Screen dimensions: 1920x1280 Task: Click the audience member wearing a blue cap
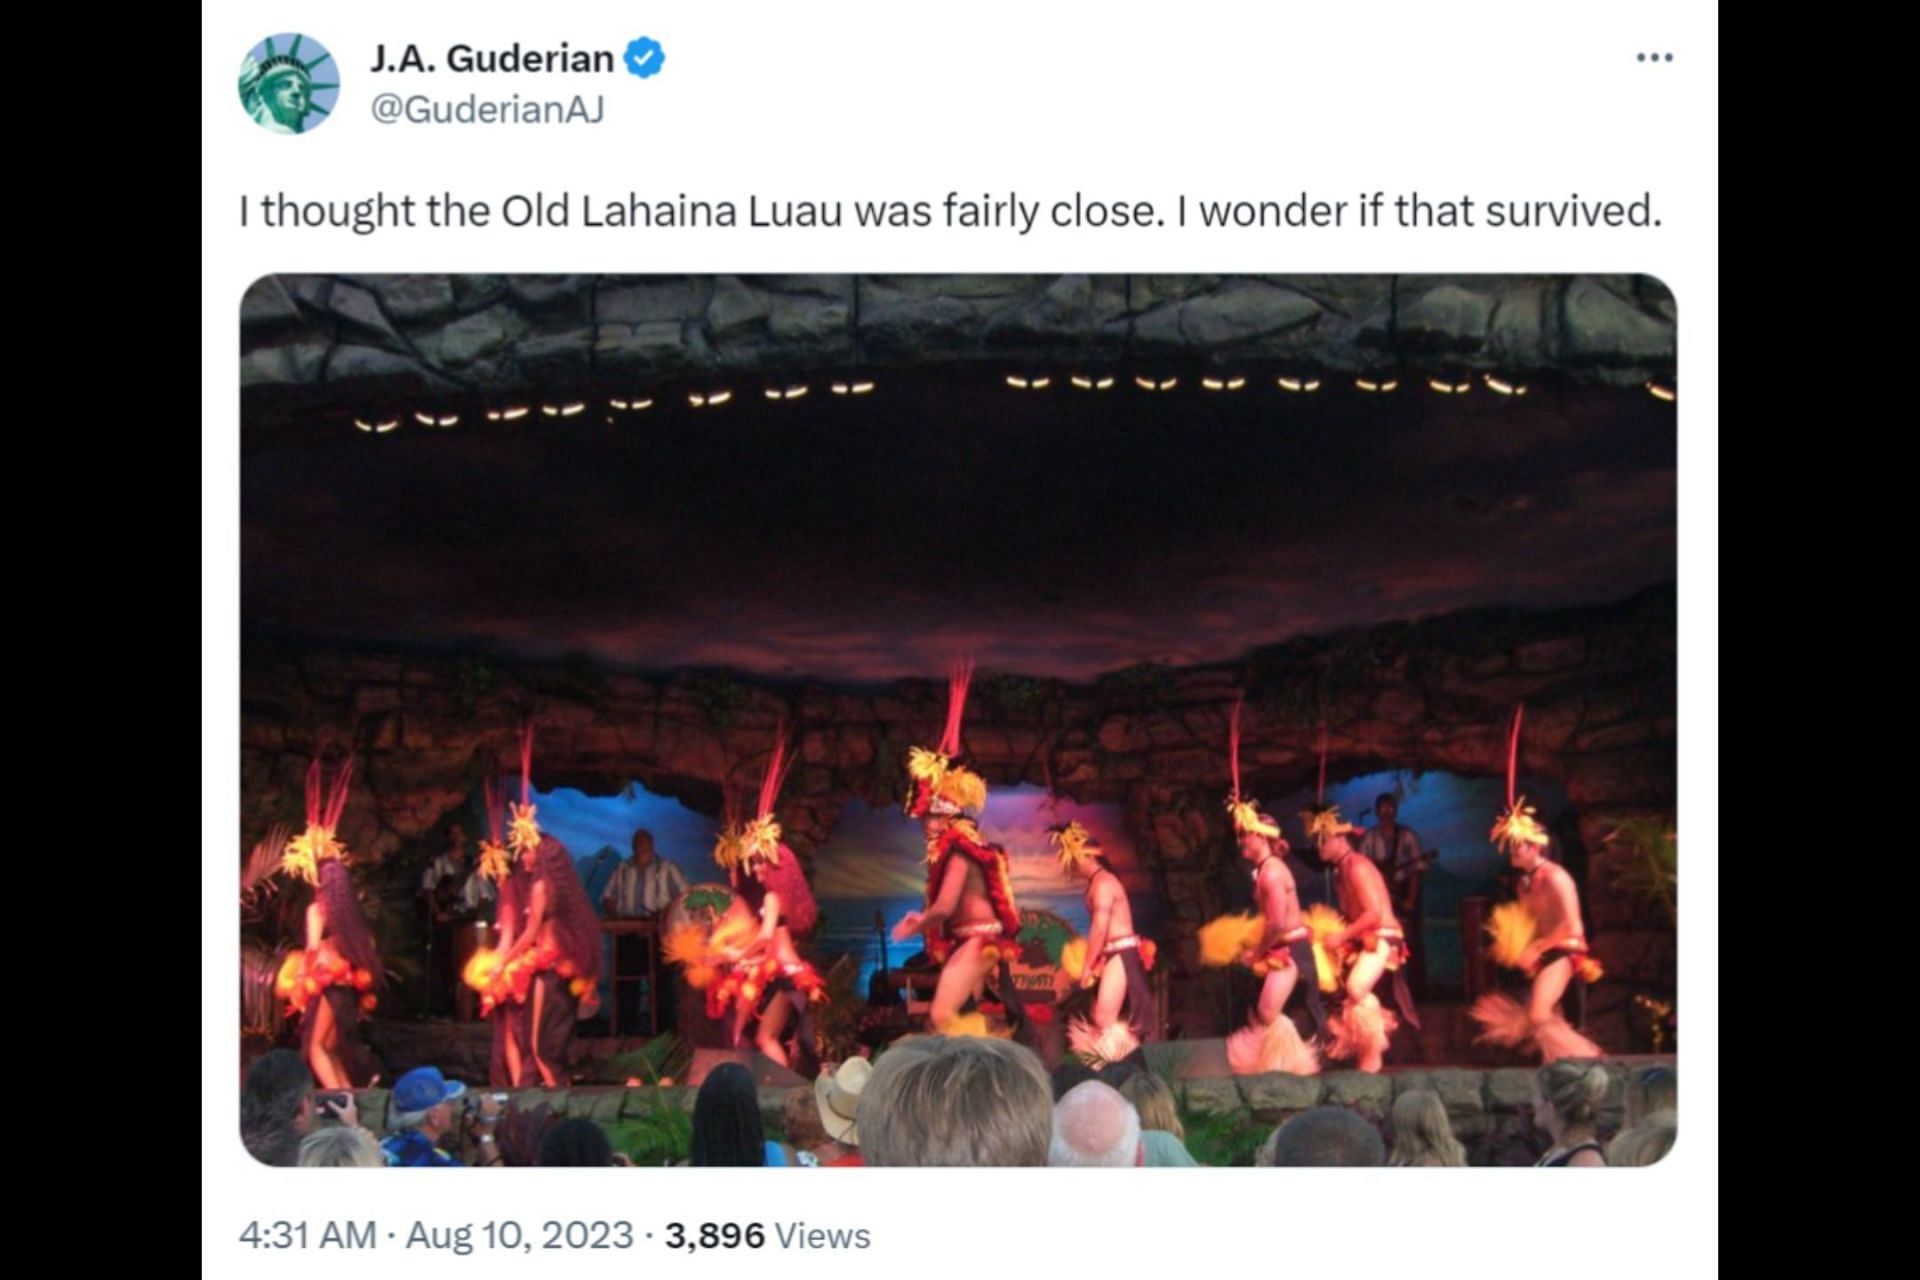click(x=425, y=1110)
